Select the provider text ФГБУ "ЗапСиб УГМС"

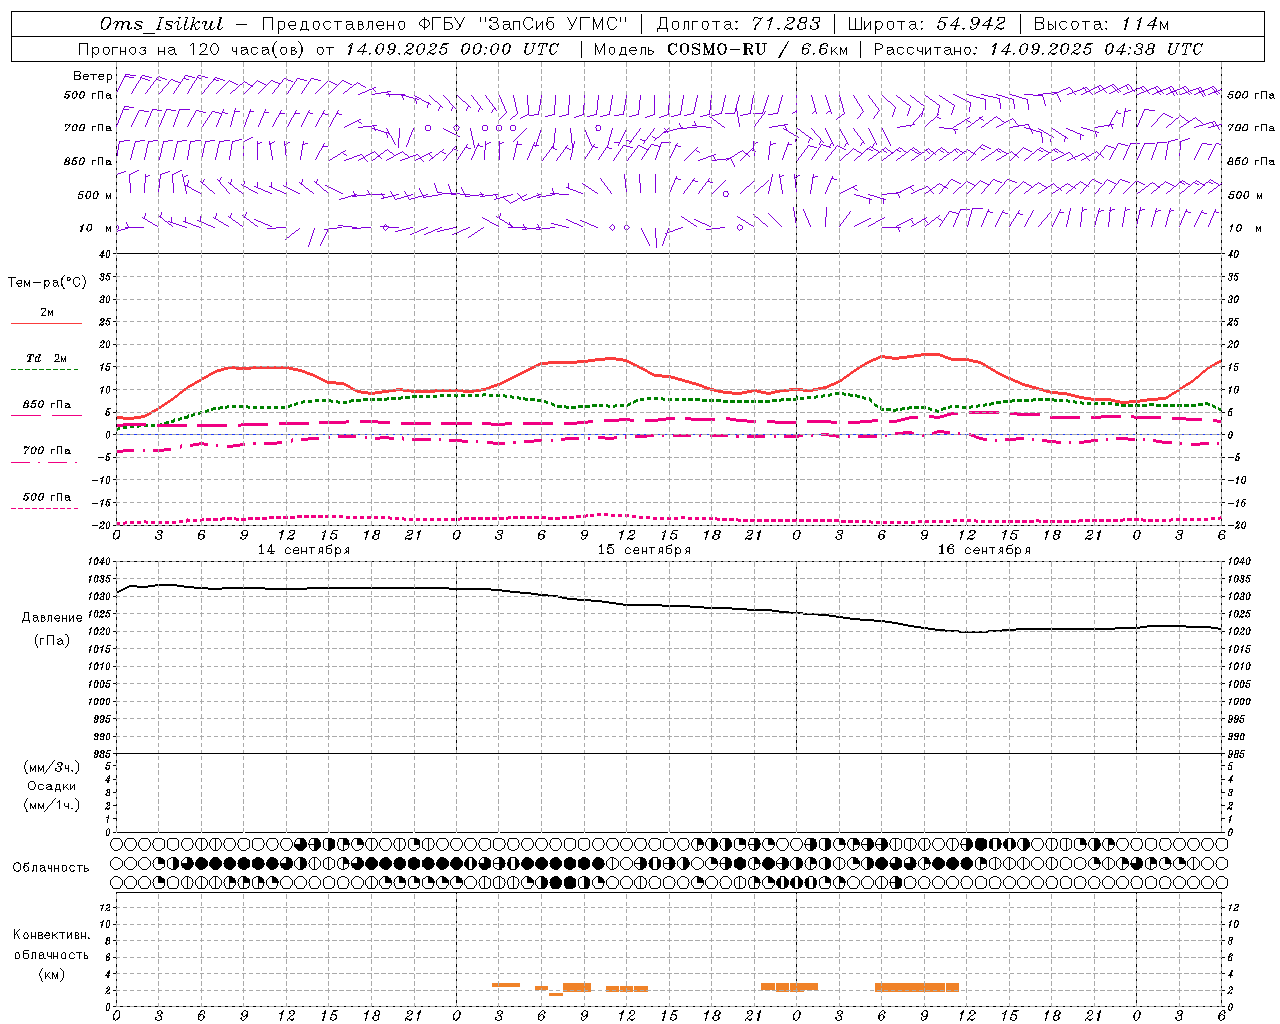[521, 24]
